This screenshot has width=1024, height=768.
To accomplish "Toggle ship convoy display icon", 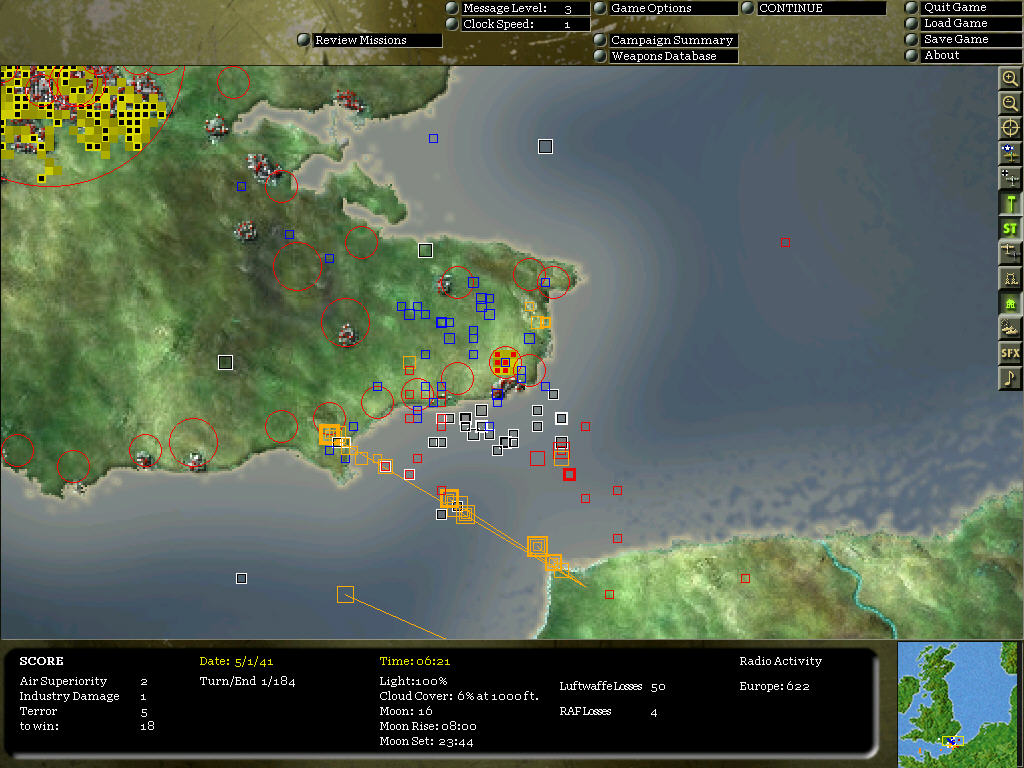I will pyautogui.click(x=1010, y=328).
